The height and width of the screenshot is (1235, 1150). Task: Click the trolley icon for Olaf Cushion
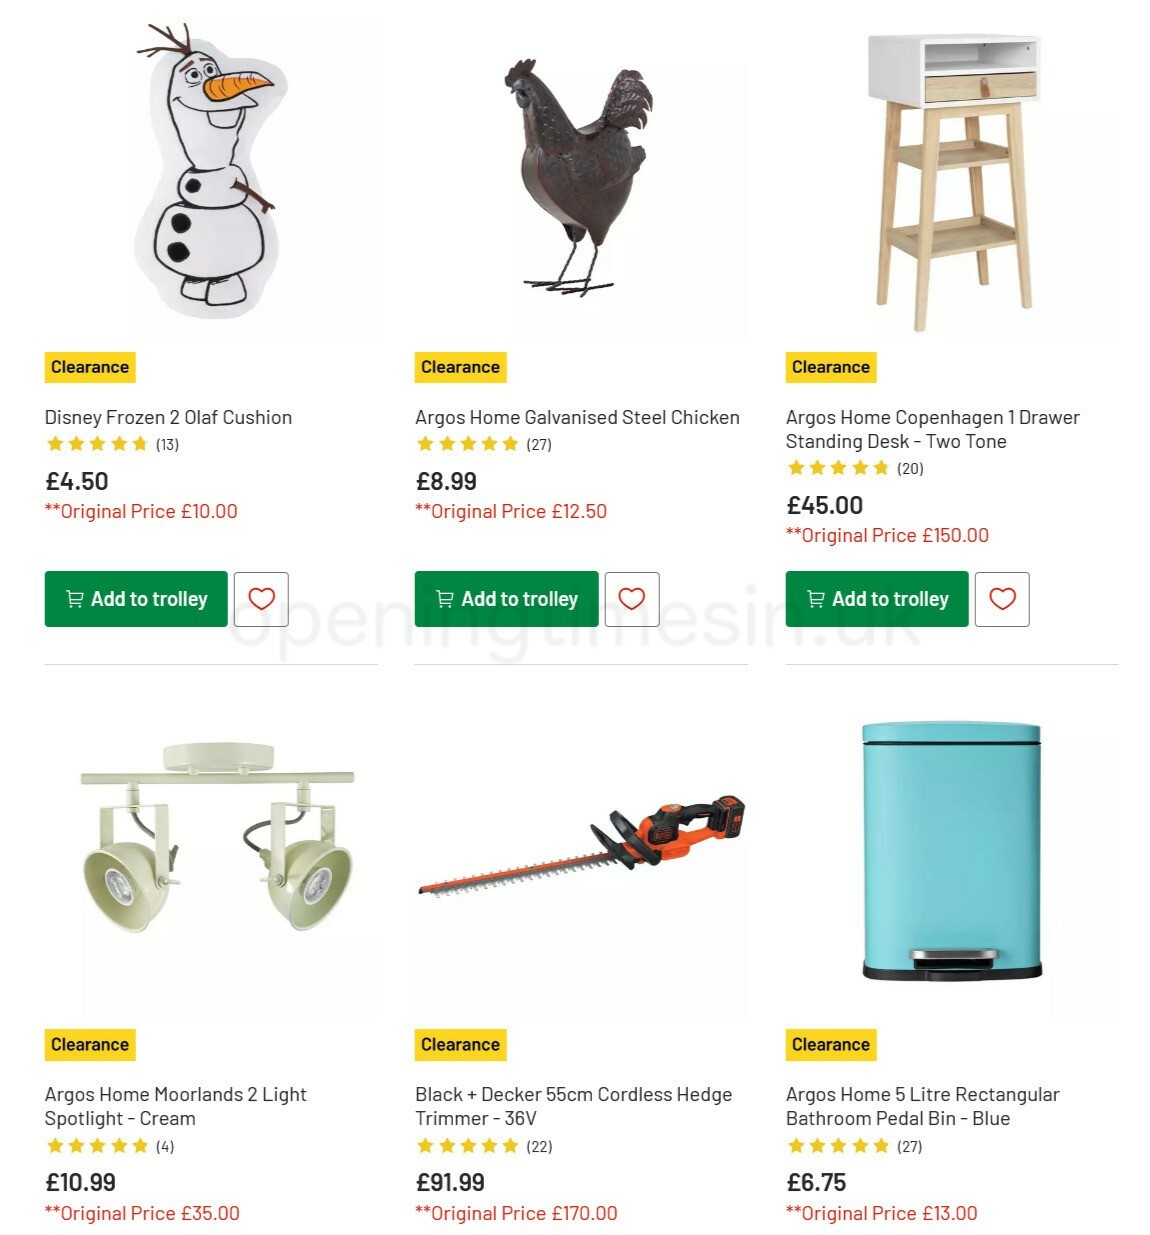coord(74,598)
